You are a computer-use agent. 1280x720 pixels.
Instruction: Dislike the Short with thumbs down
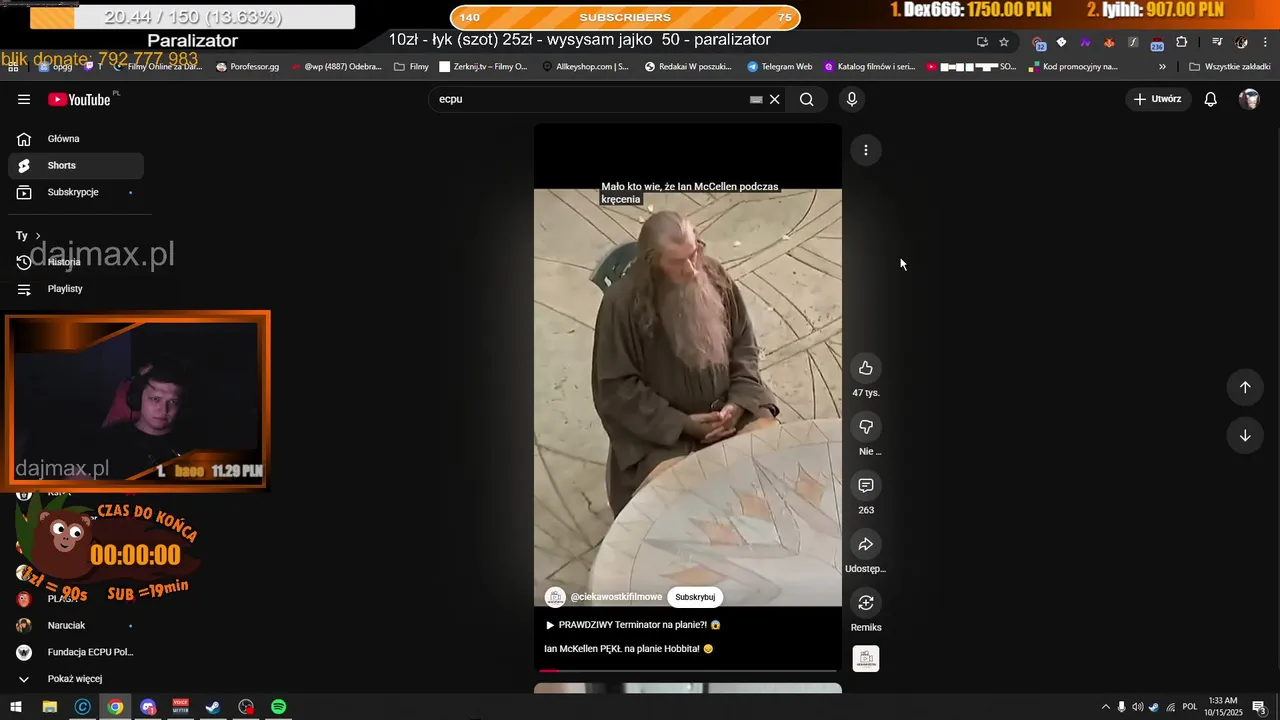(866, 427)
